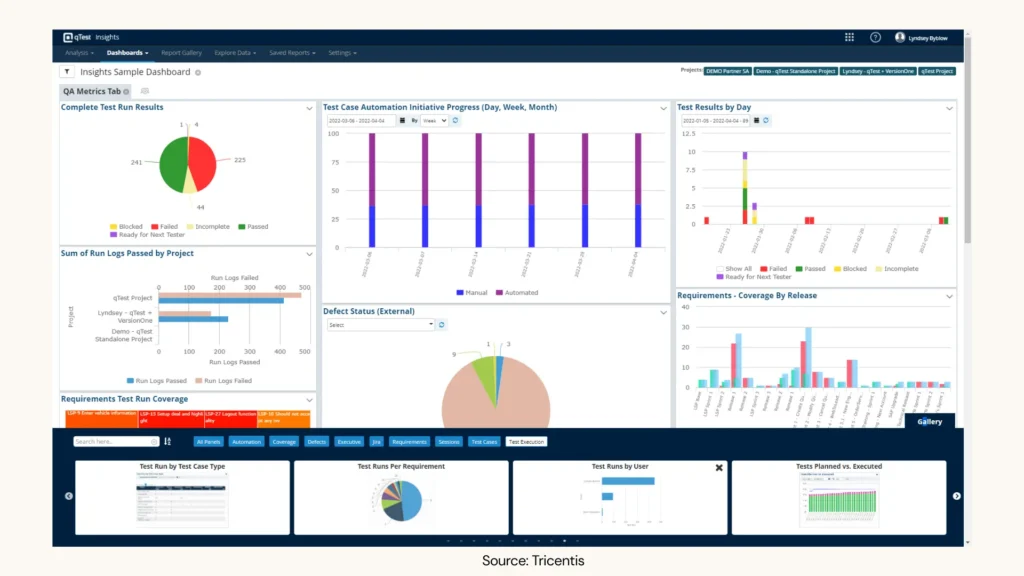Toggle the Show All legend in Test Results
This screenshot has height=576, width=1024.
(x=734, y=269)
